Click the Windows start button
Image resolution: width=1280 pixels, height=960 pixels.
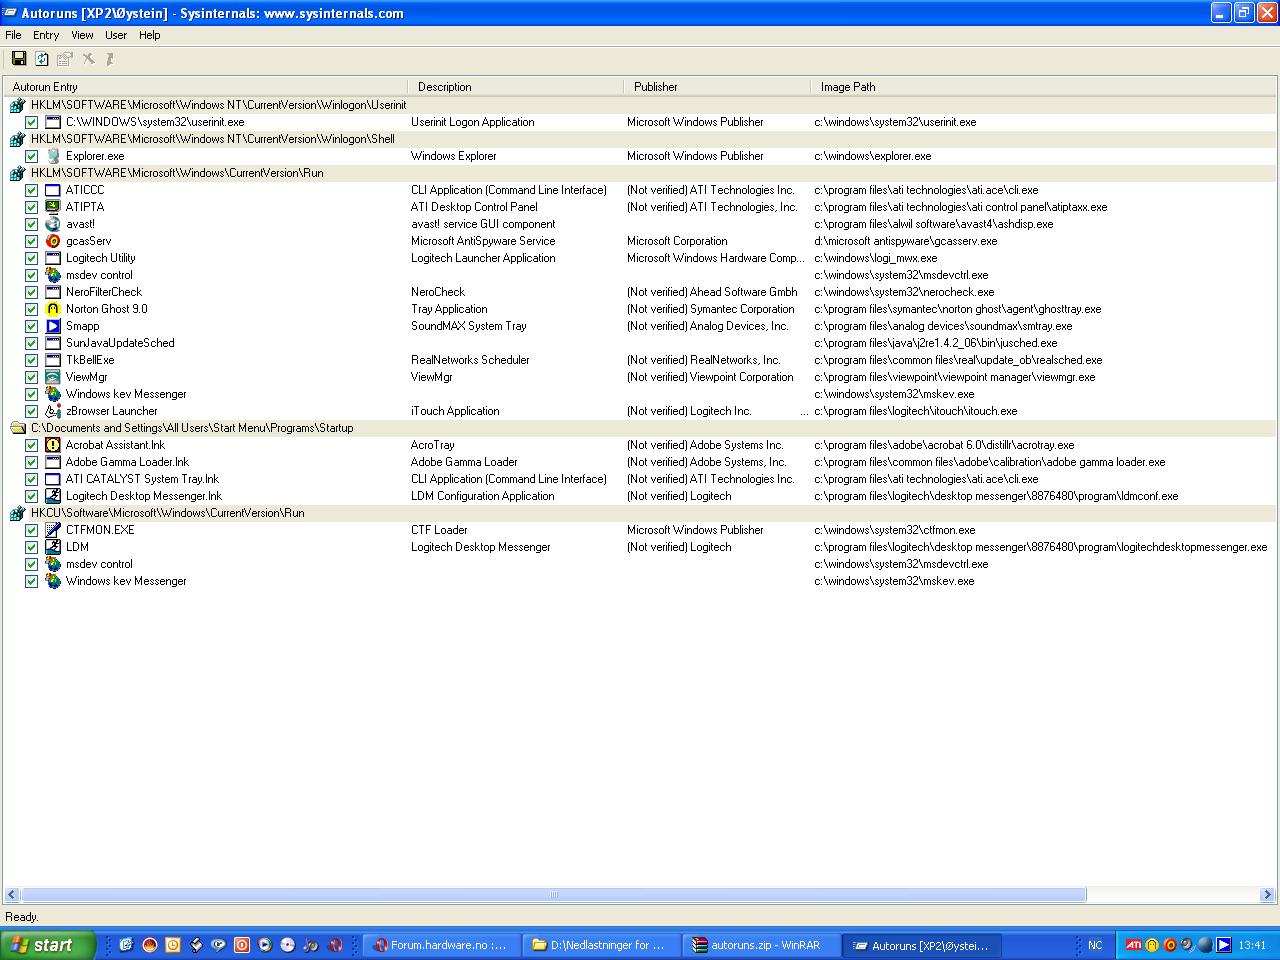pyautogui.click(x=47, y=945)
